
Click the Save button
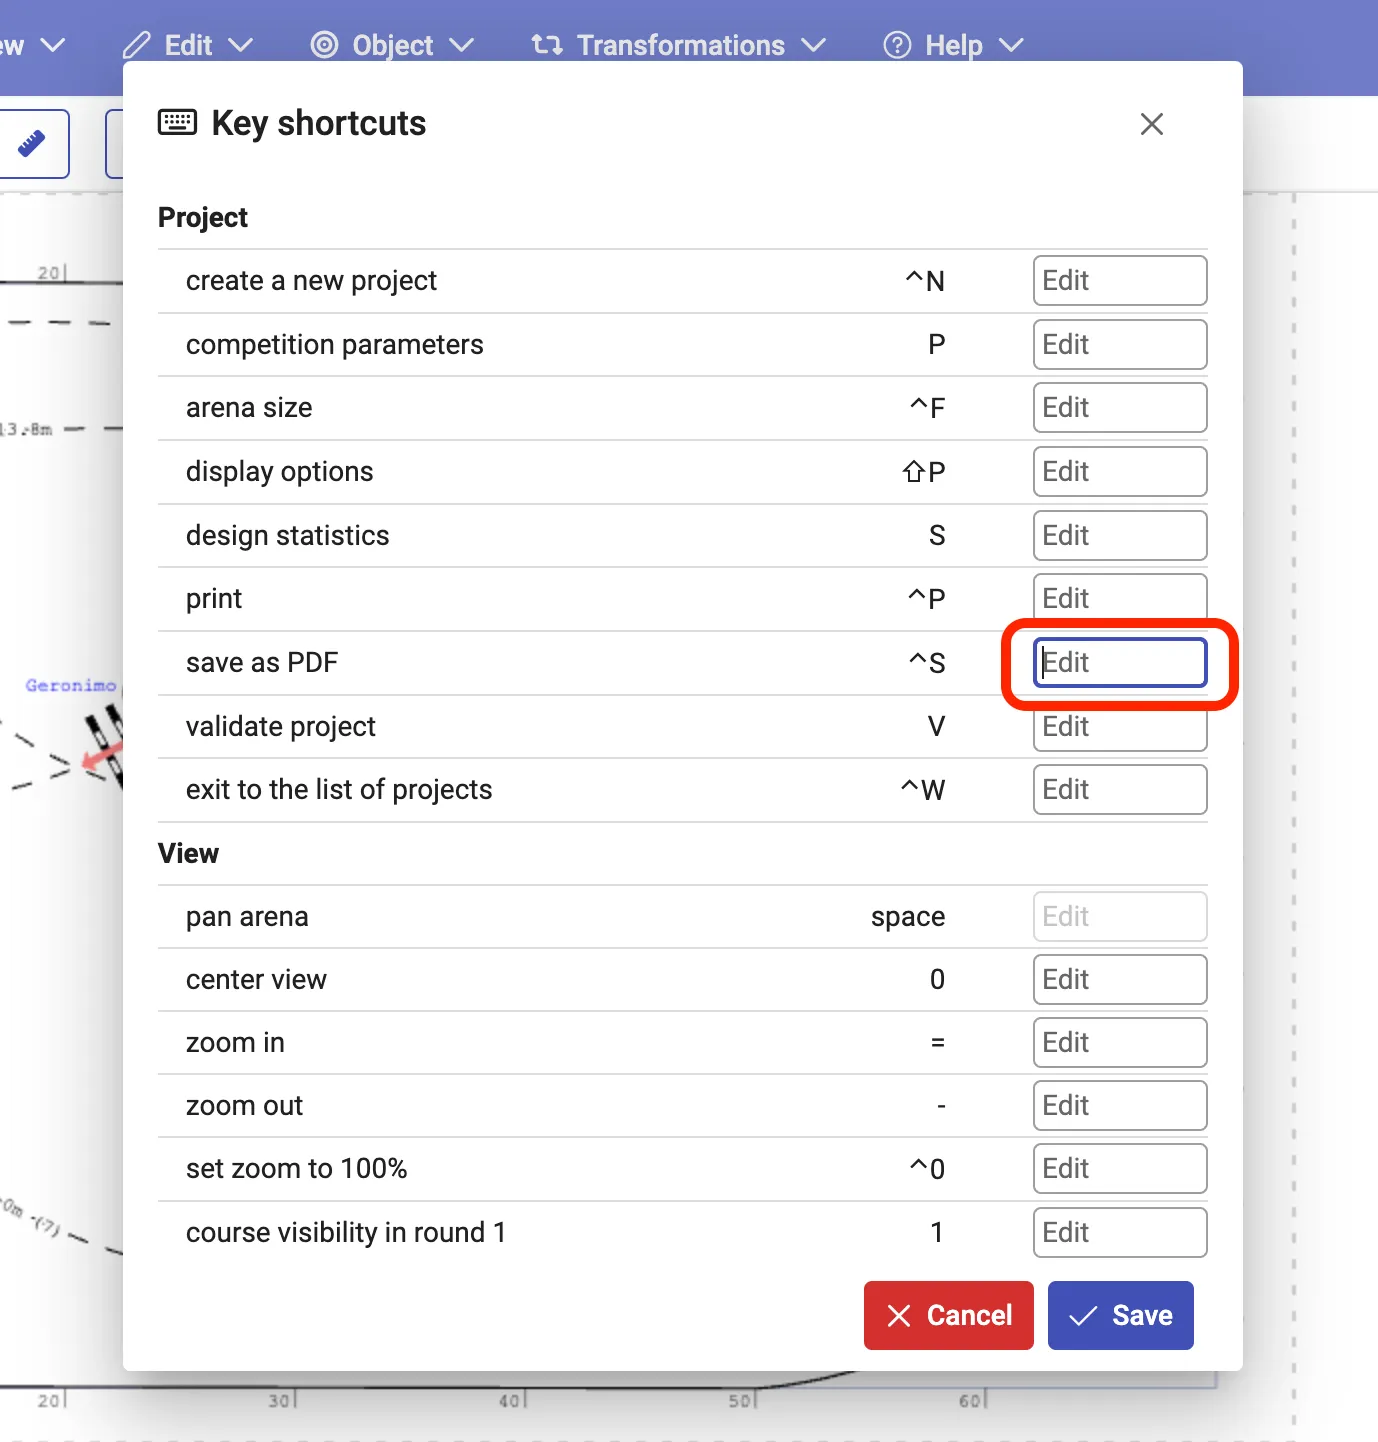point(1120,1315)
